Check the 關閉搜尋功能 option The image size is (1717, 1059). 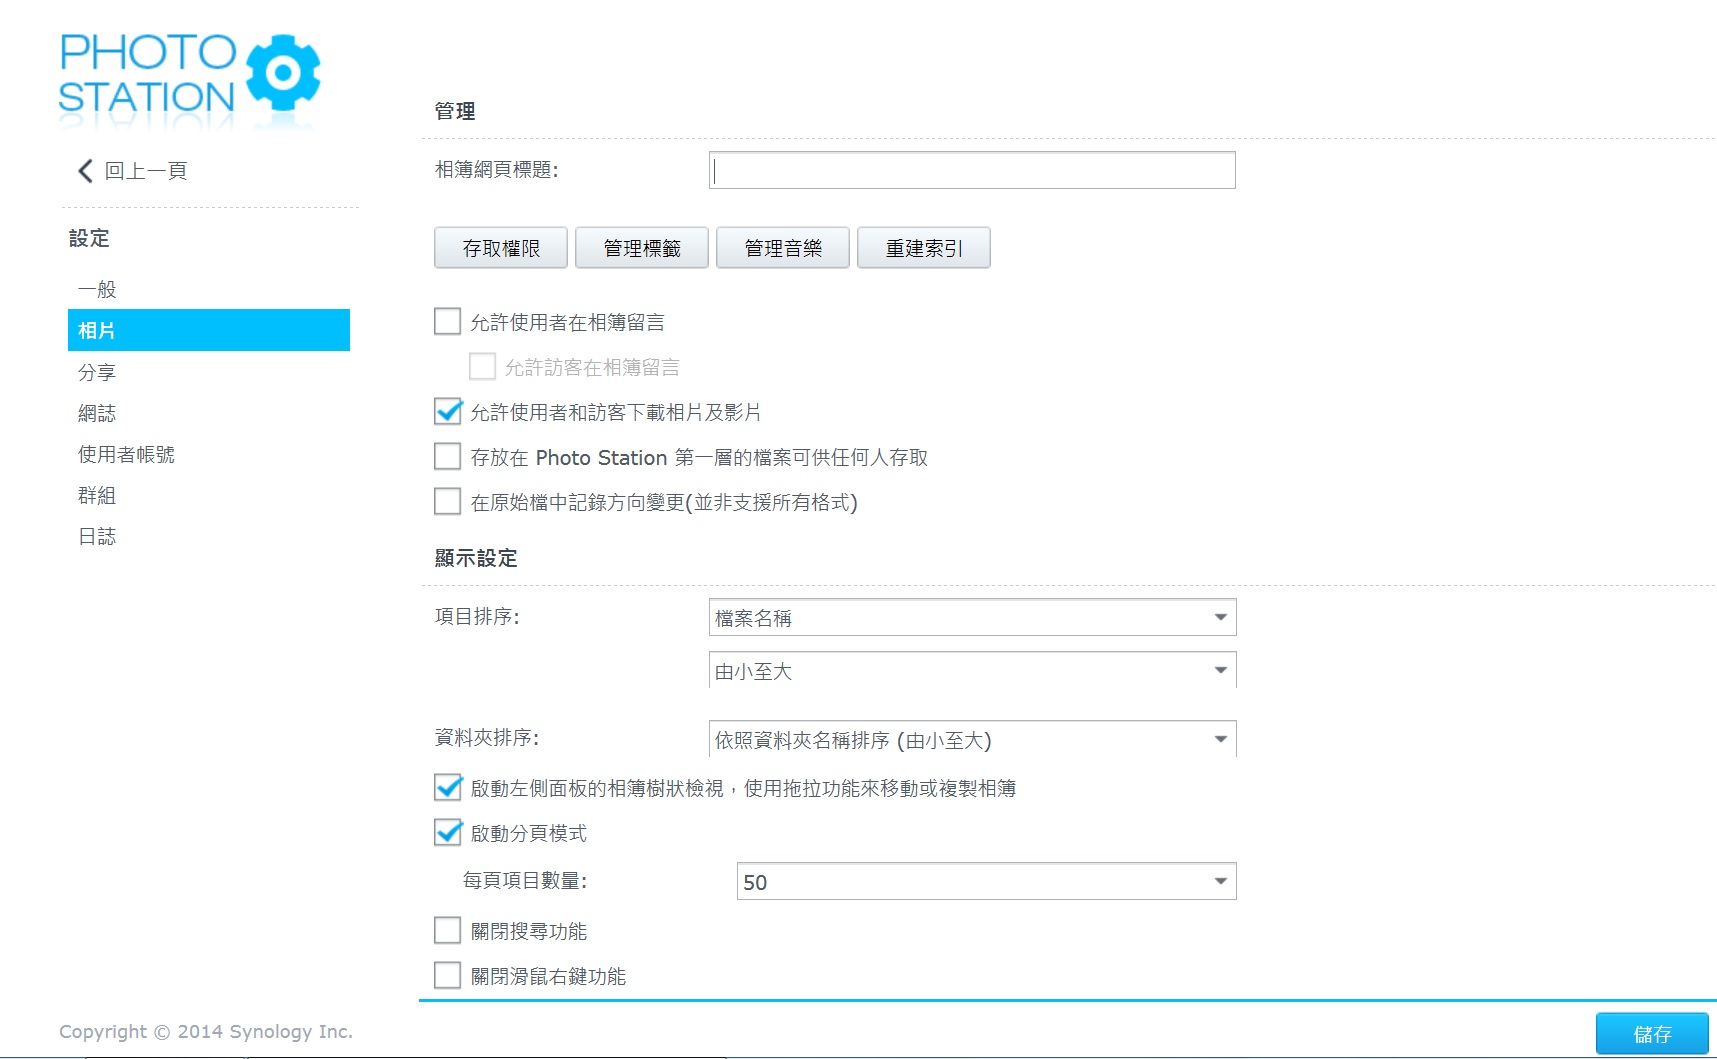click(x=448, y=931)
